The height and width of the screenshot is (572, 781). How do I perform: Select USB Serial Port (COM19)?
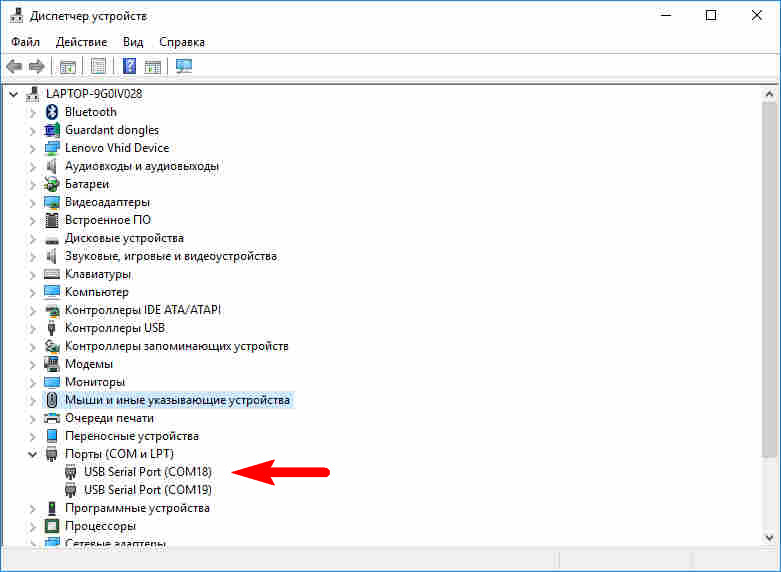point(147,490)
